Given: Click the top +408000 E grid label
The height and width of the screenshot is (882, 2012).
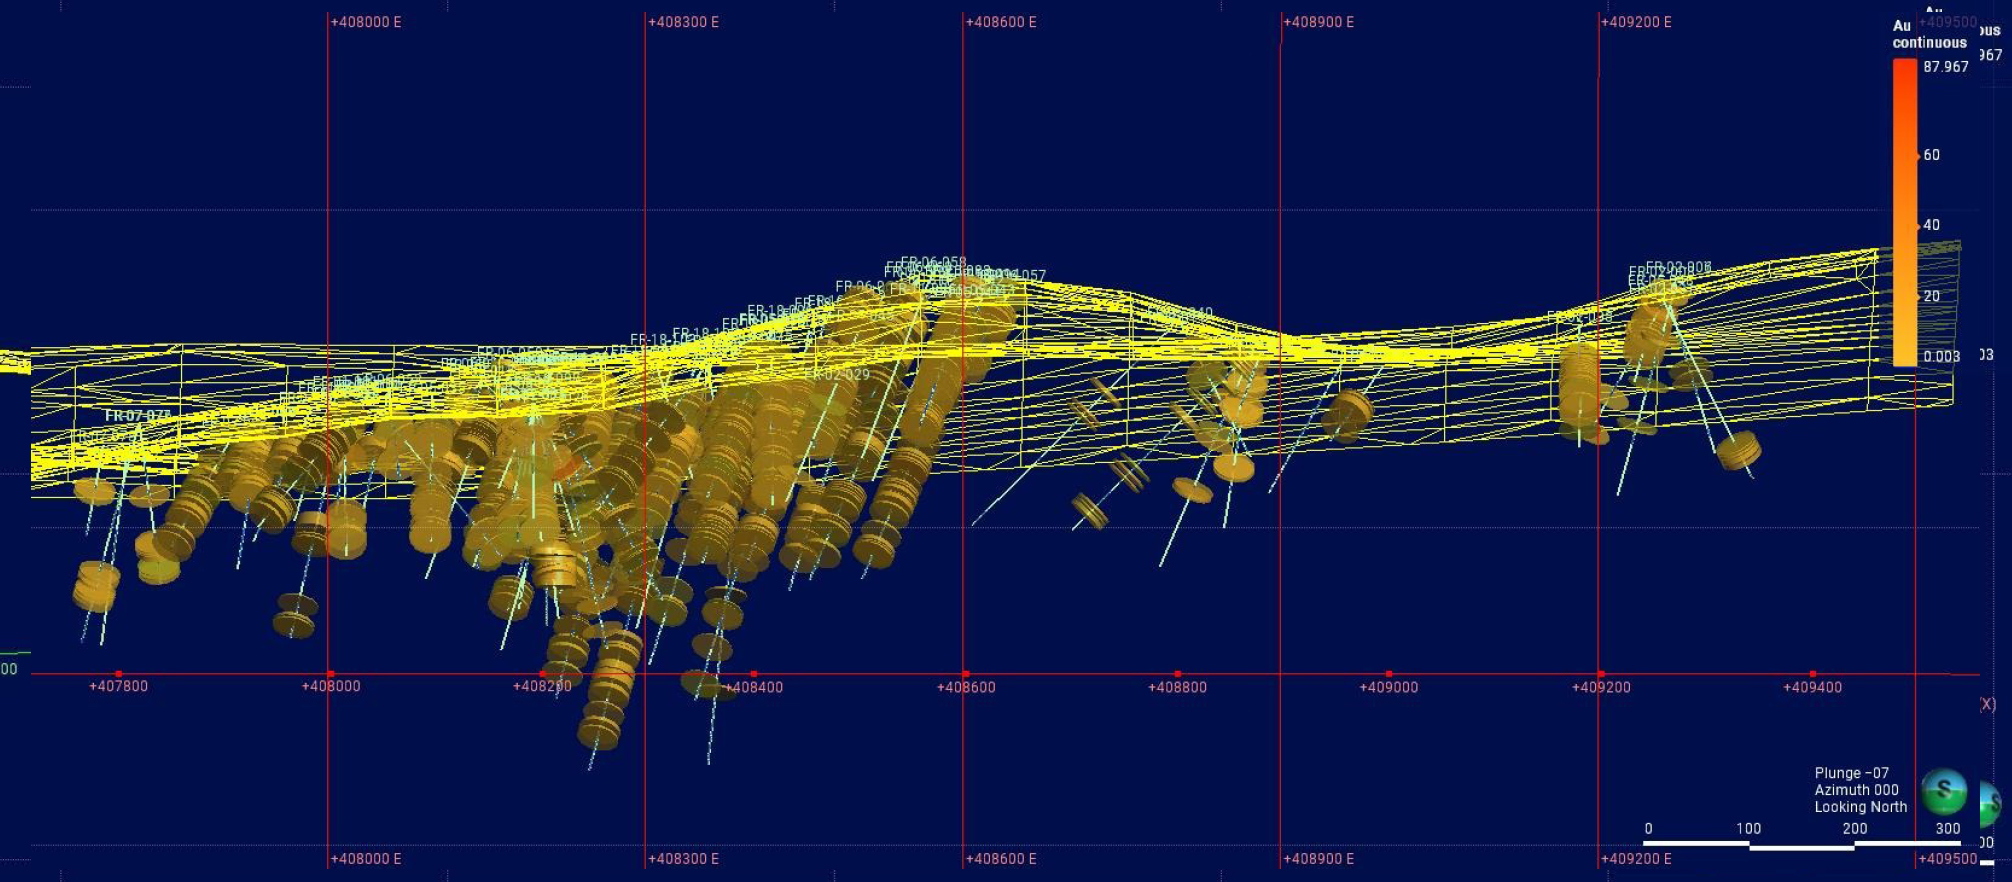Looking at the screenshot, I should coord(366,22).
